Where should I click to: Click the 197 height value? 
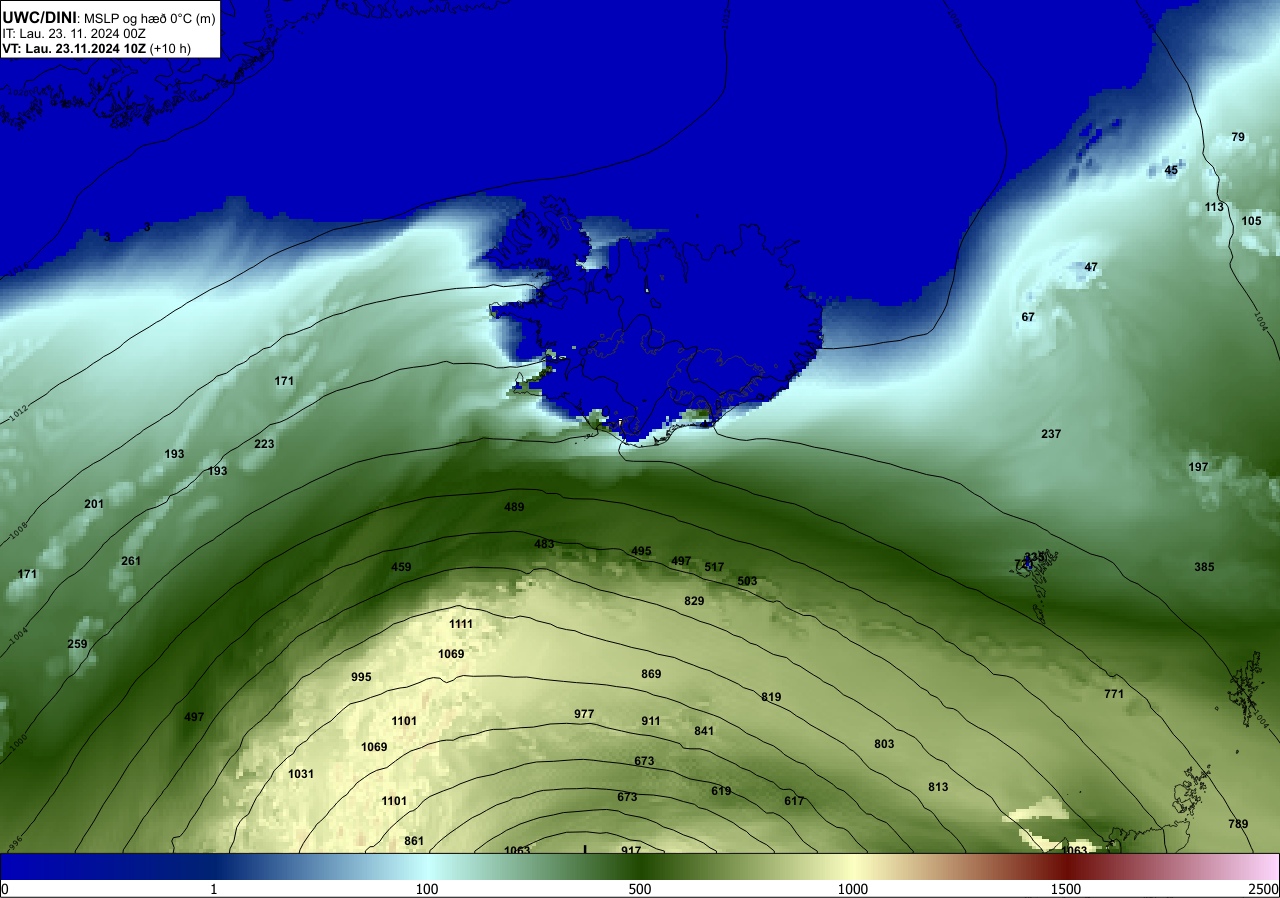(1198, 467)
